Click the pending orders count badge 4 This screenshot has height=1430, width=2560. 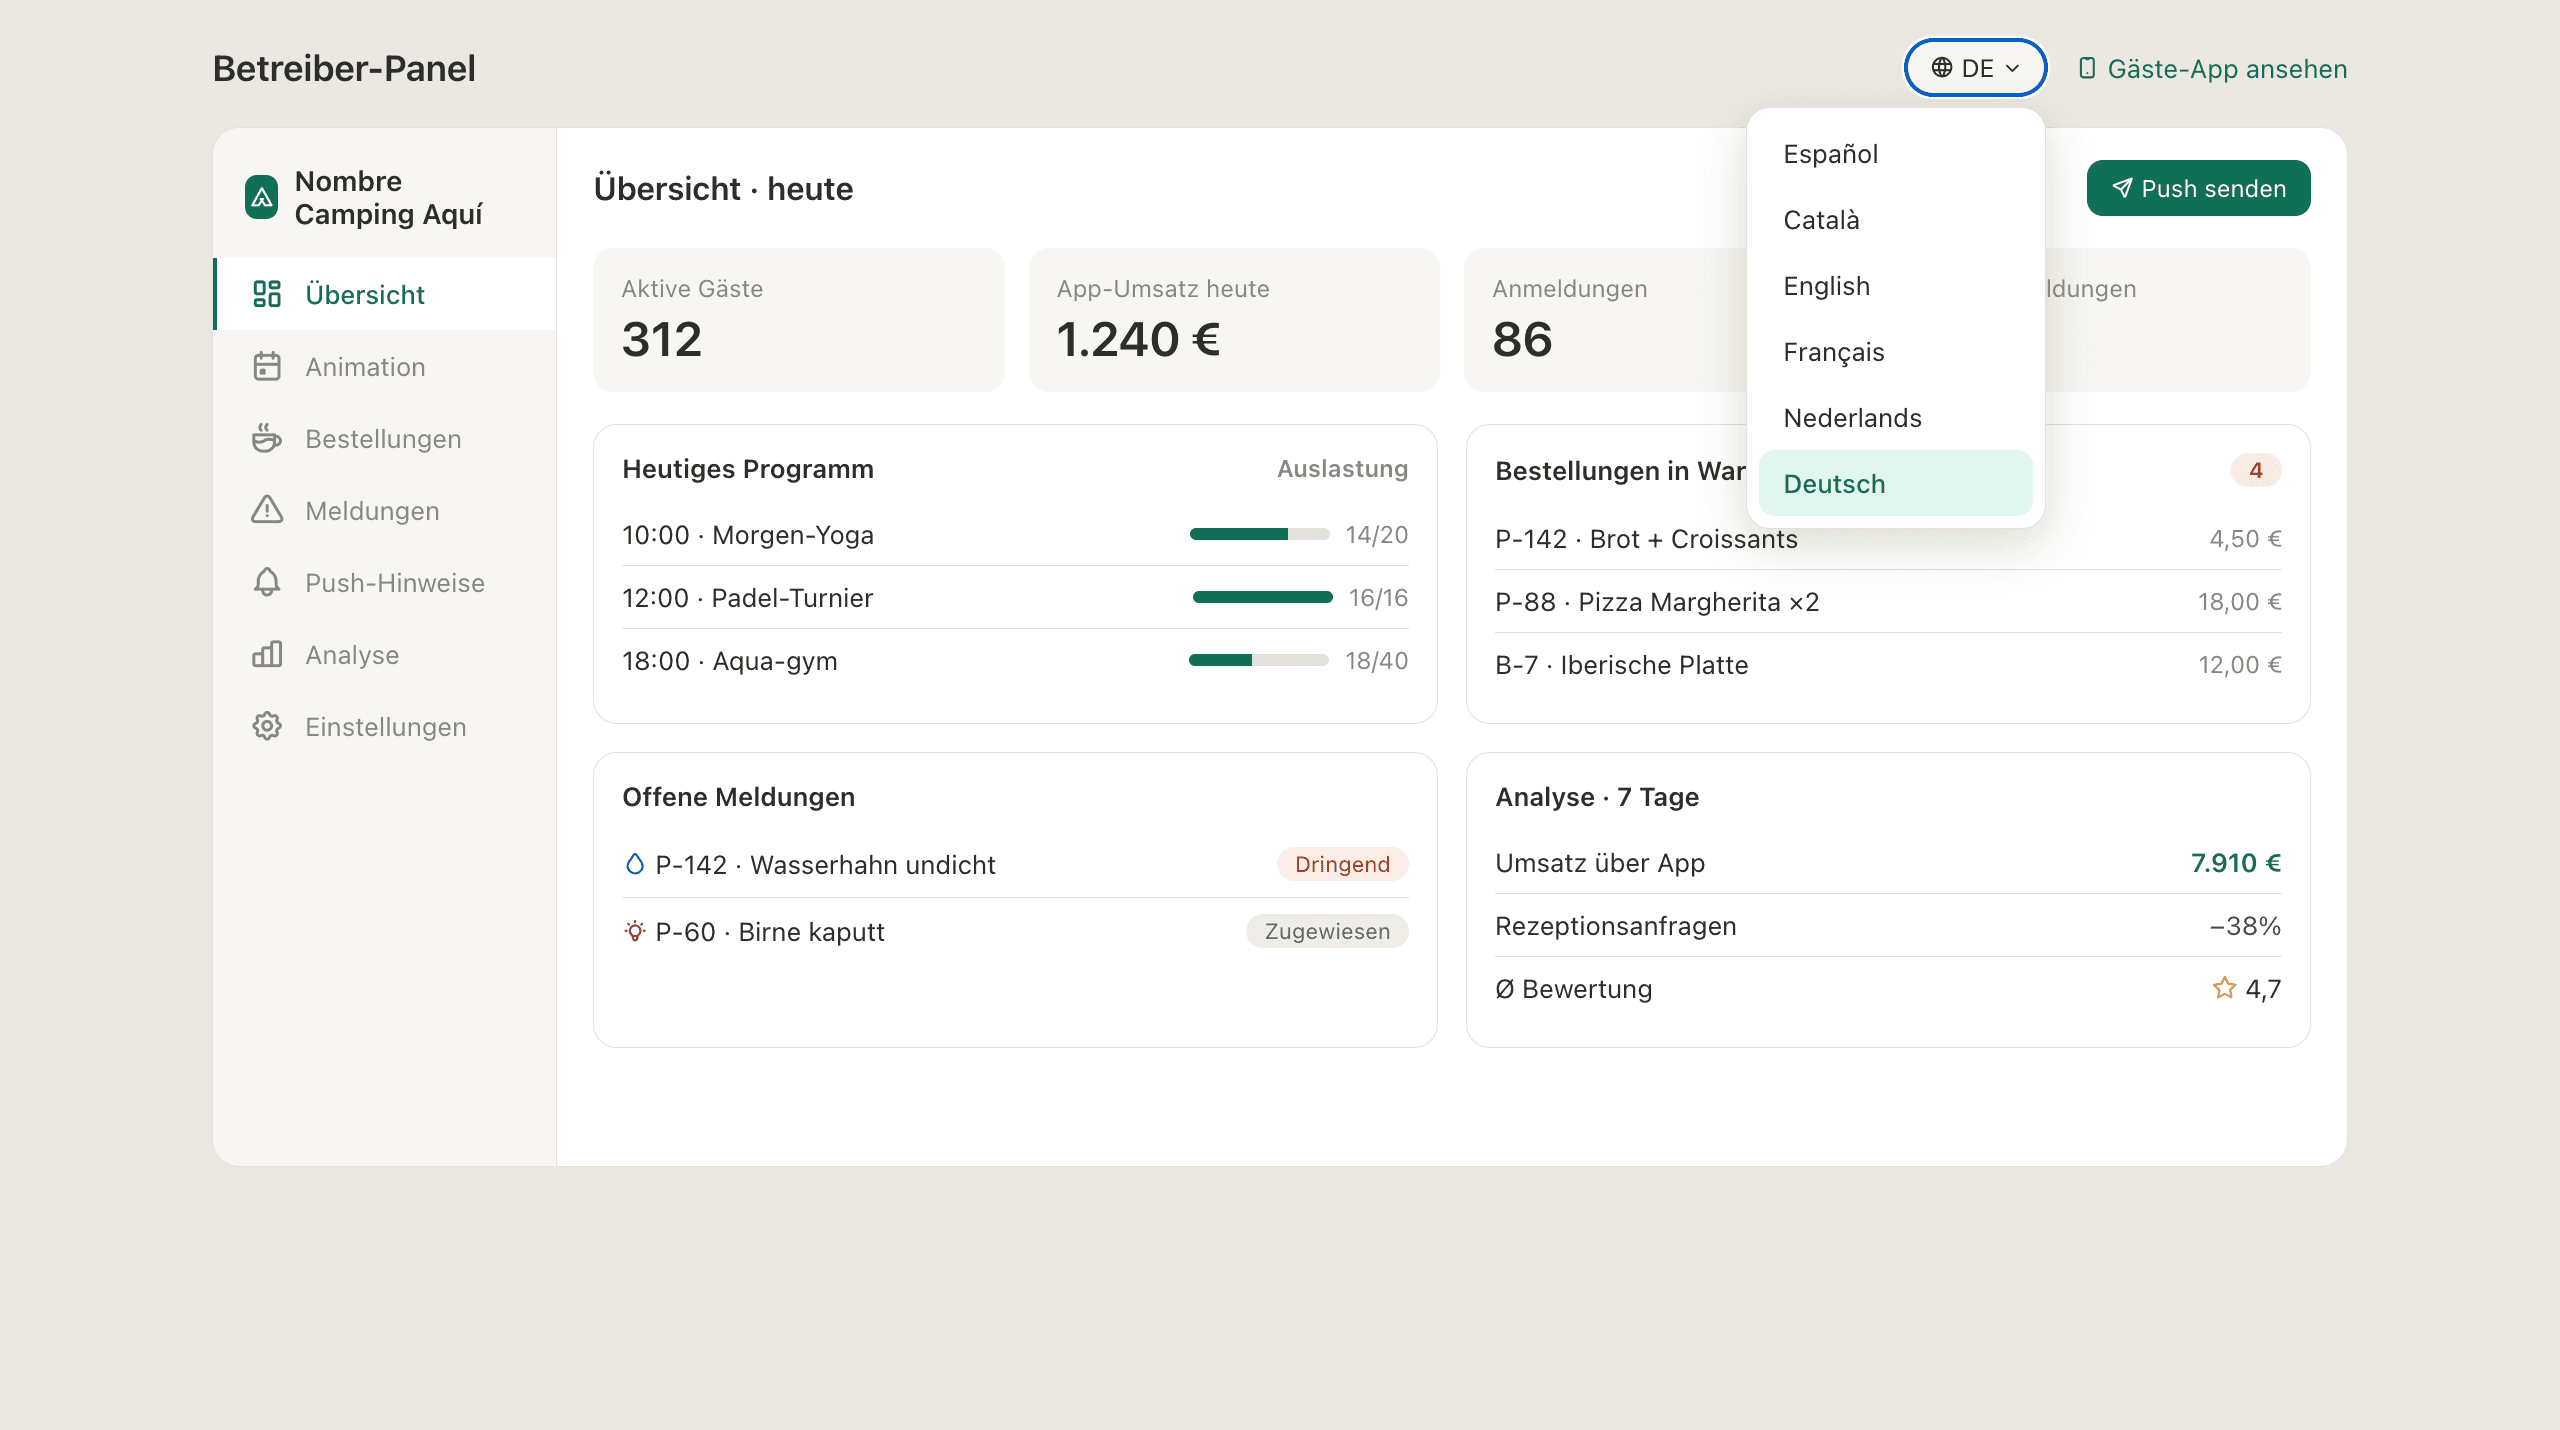click(x=2256, y=470)
